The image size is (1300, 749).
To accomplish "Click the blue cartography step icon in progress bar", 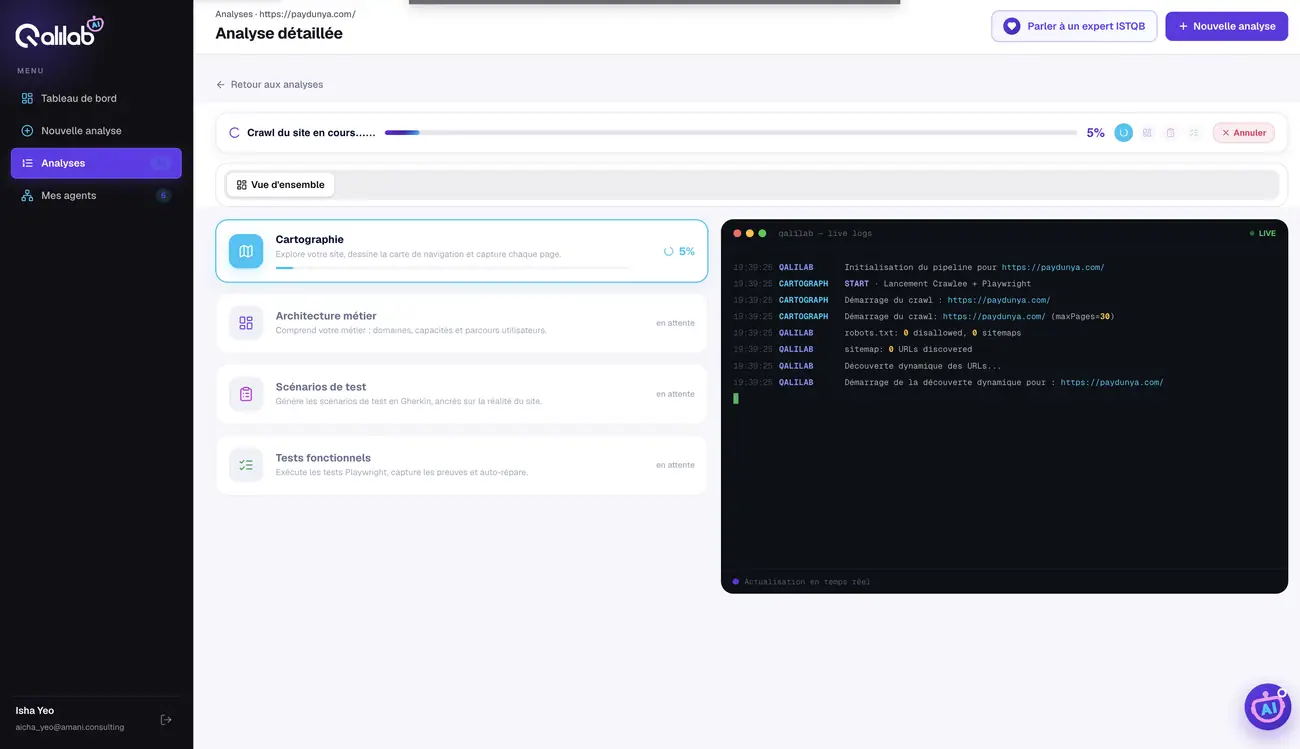I will pos(1124,132).
